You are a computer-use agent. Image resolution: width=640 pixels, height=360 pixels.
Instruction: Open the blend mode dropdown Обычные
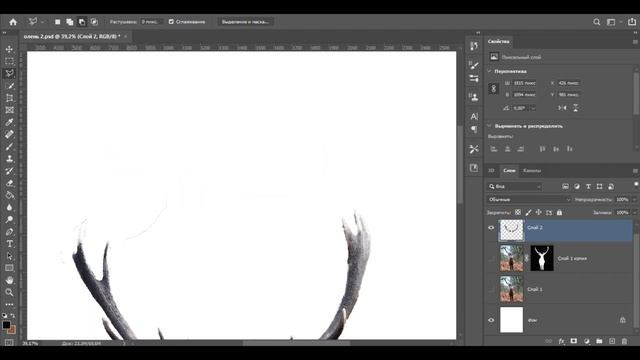coord(529,200)
